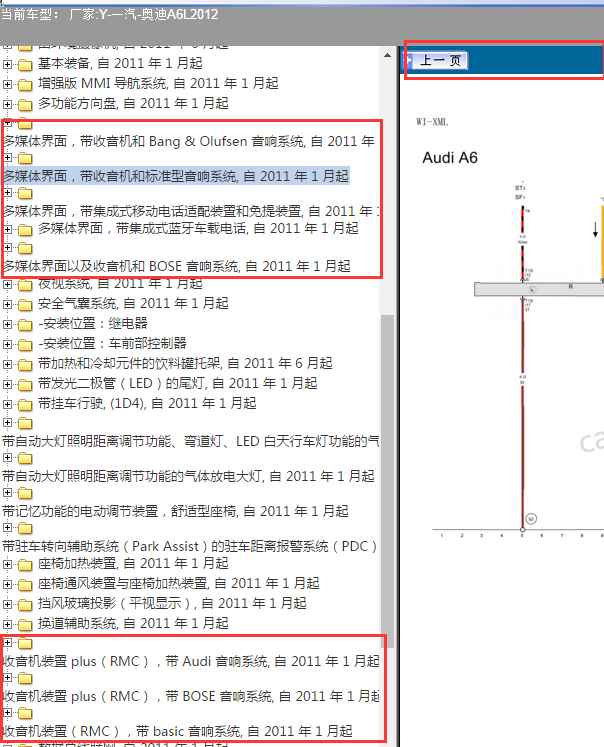Viewport: 604px width, 747px height.
Task: Select 收音机装置（RMC），带 basic 音响系统
Action: point(178,731)
